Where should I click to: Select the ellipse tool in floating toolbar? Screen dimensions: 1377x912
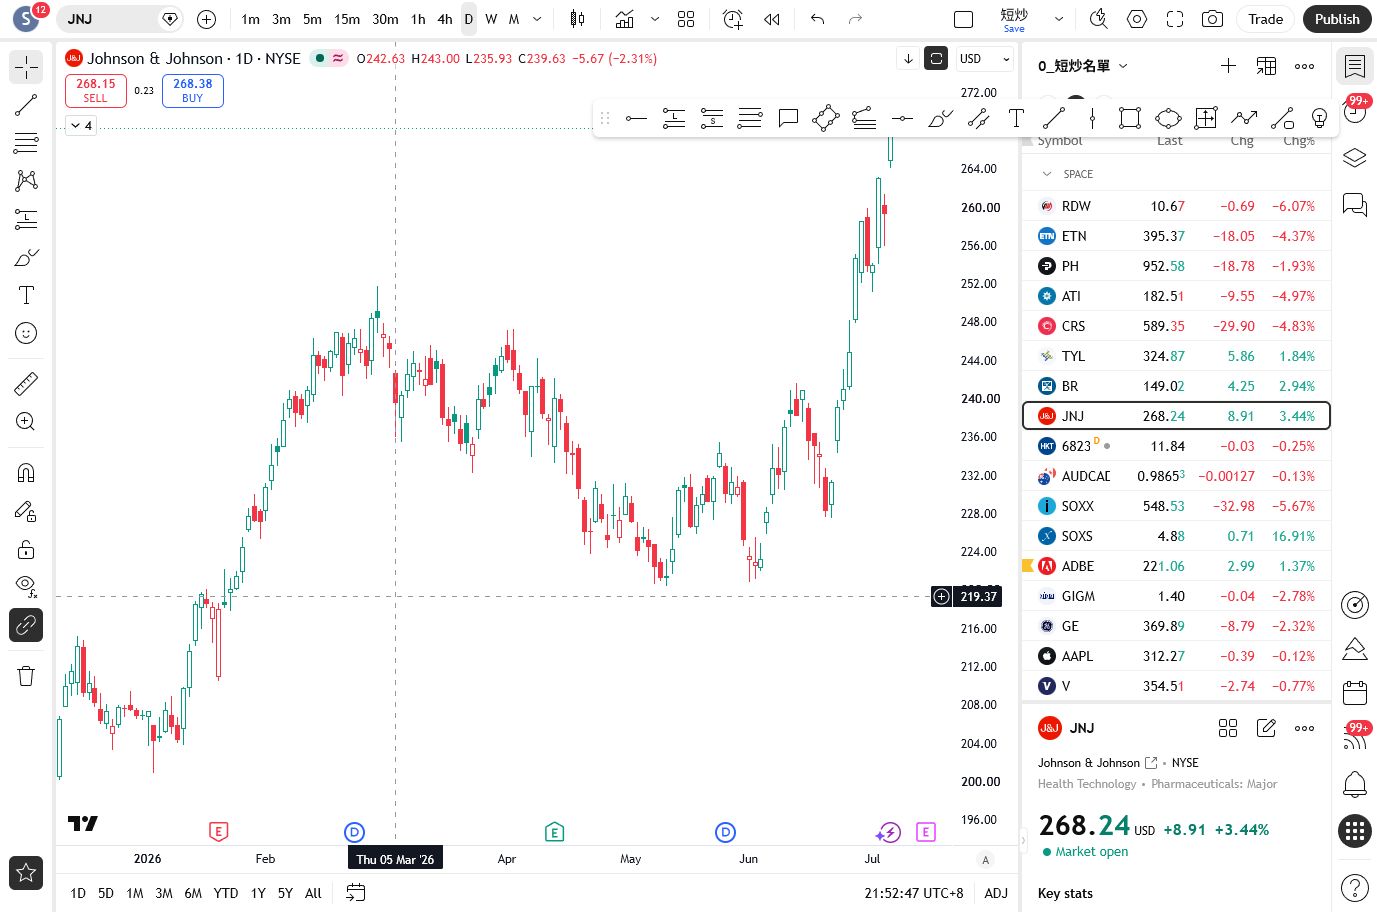click(x=1168, y=118)
